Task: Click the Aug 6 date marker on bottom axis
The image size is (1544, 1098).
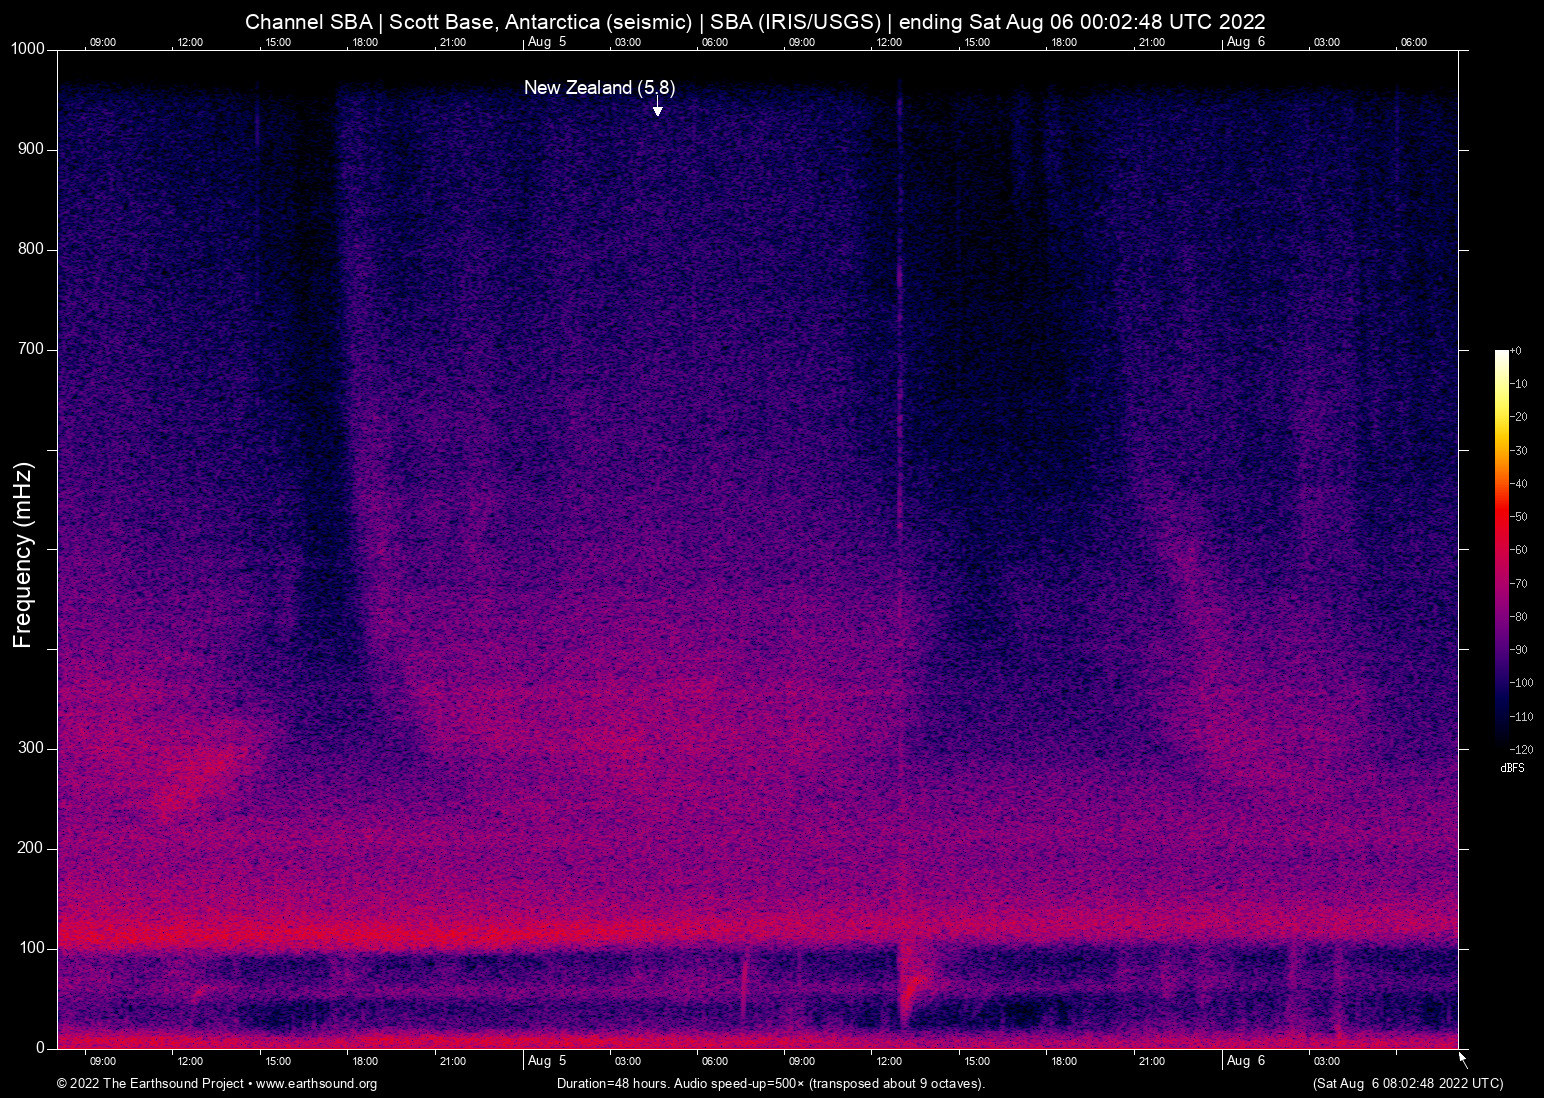Action: [1246, 1061]
